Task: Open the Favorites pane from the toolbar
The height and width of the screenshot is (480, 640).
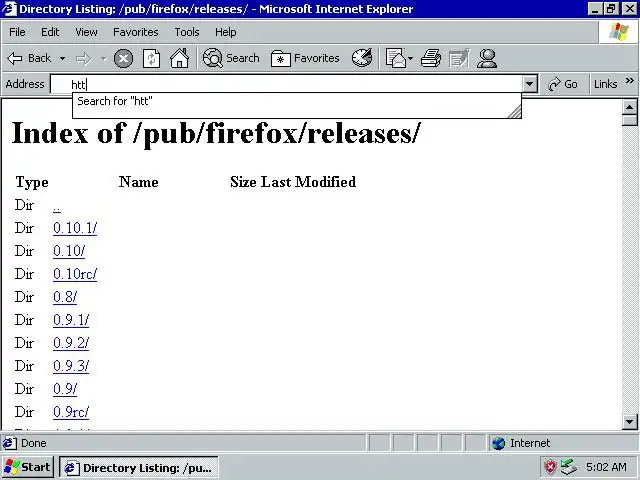Action: 305,58
